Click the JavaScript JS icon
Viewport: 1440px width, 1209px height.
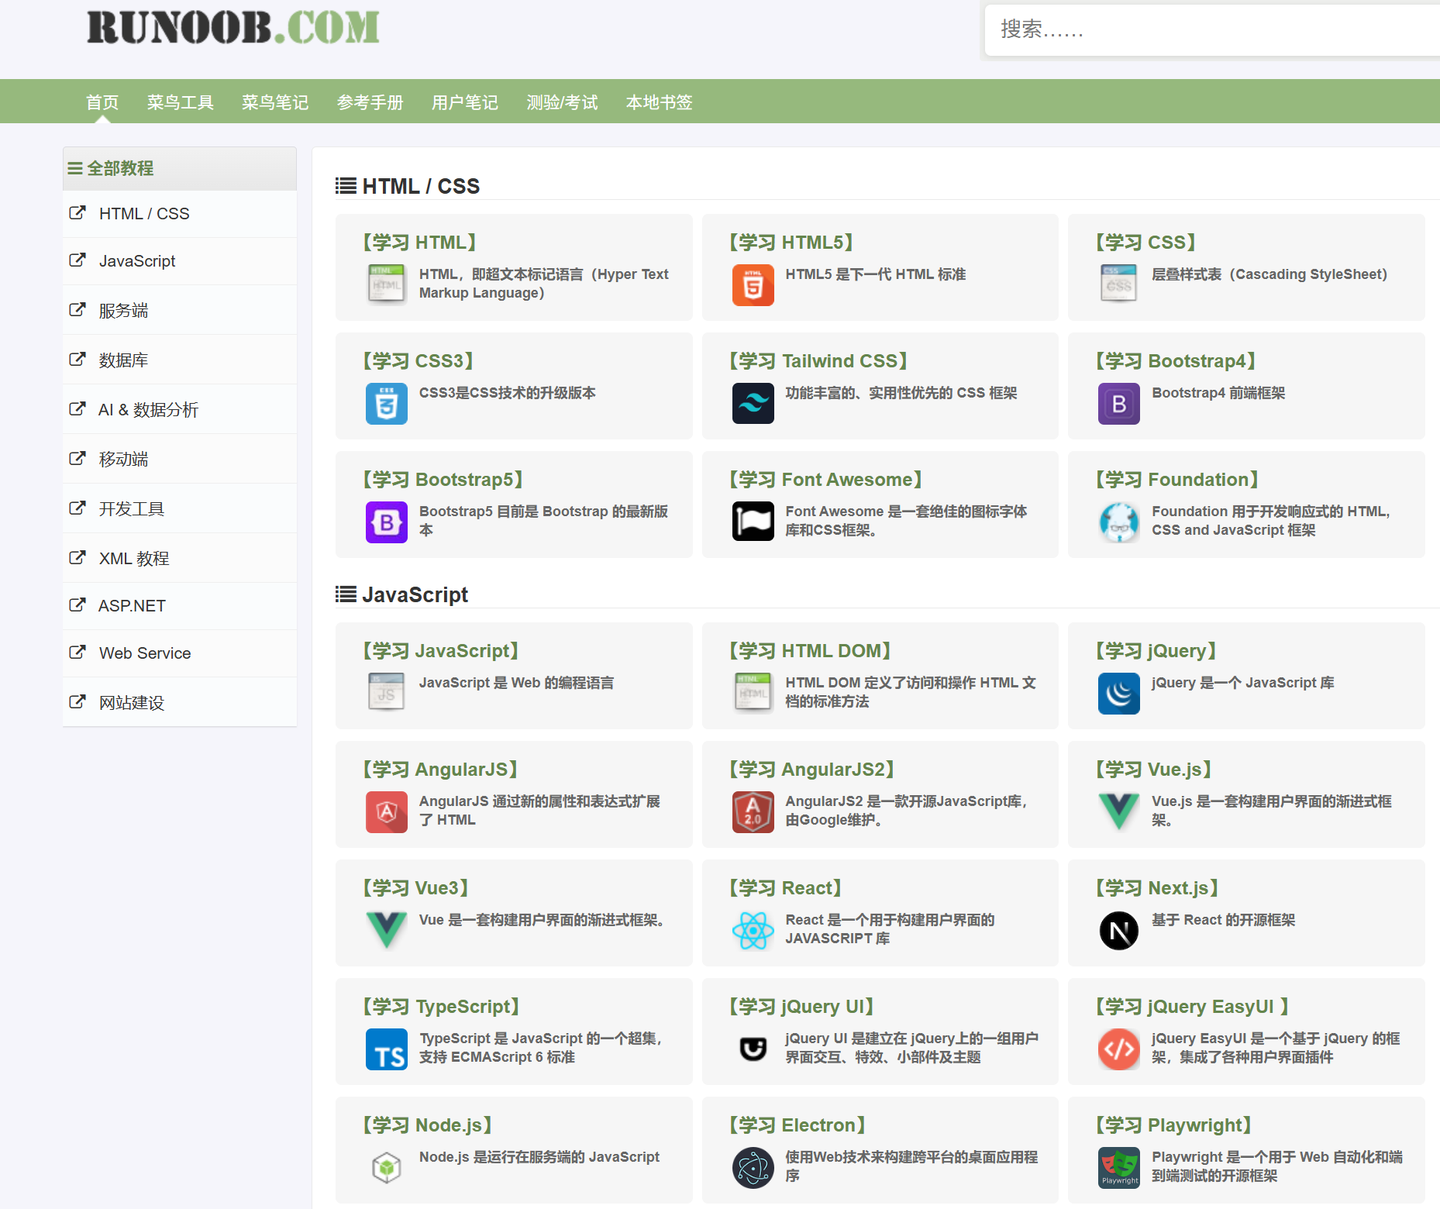pyautogui.click(x=386, y=693)
